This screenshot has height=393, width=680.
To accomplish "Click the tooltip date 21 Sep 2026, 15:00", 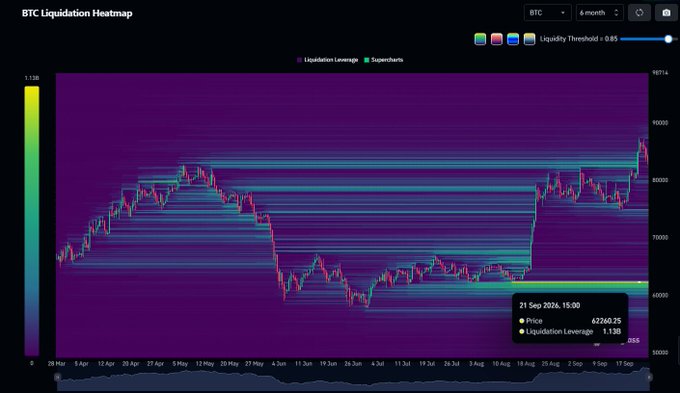I will 549,305.
